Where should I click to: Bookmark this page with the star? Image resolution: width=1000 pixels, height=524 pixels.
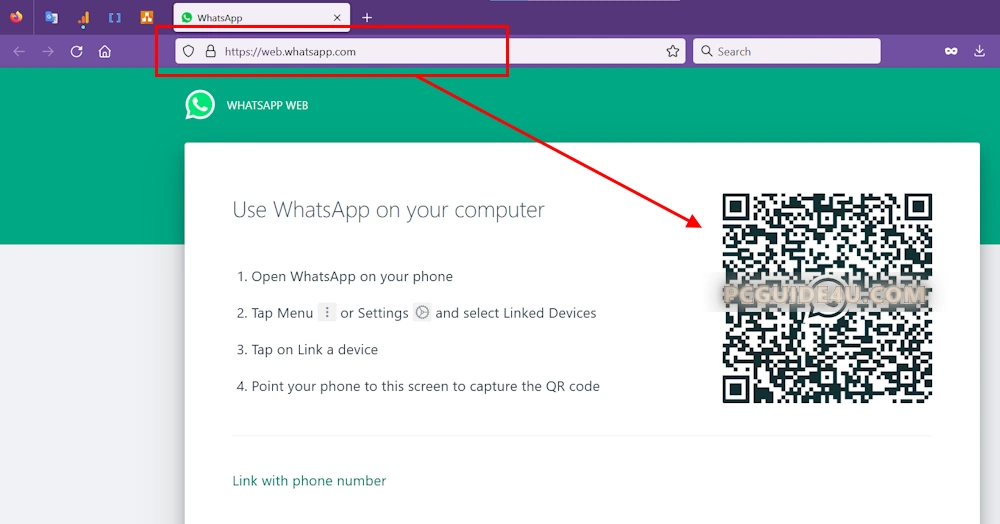673,52
